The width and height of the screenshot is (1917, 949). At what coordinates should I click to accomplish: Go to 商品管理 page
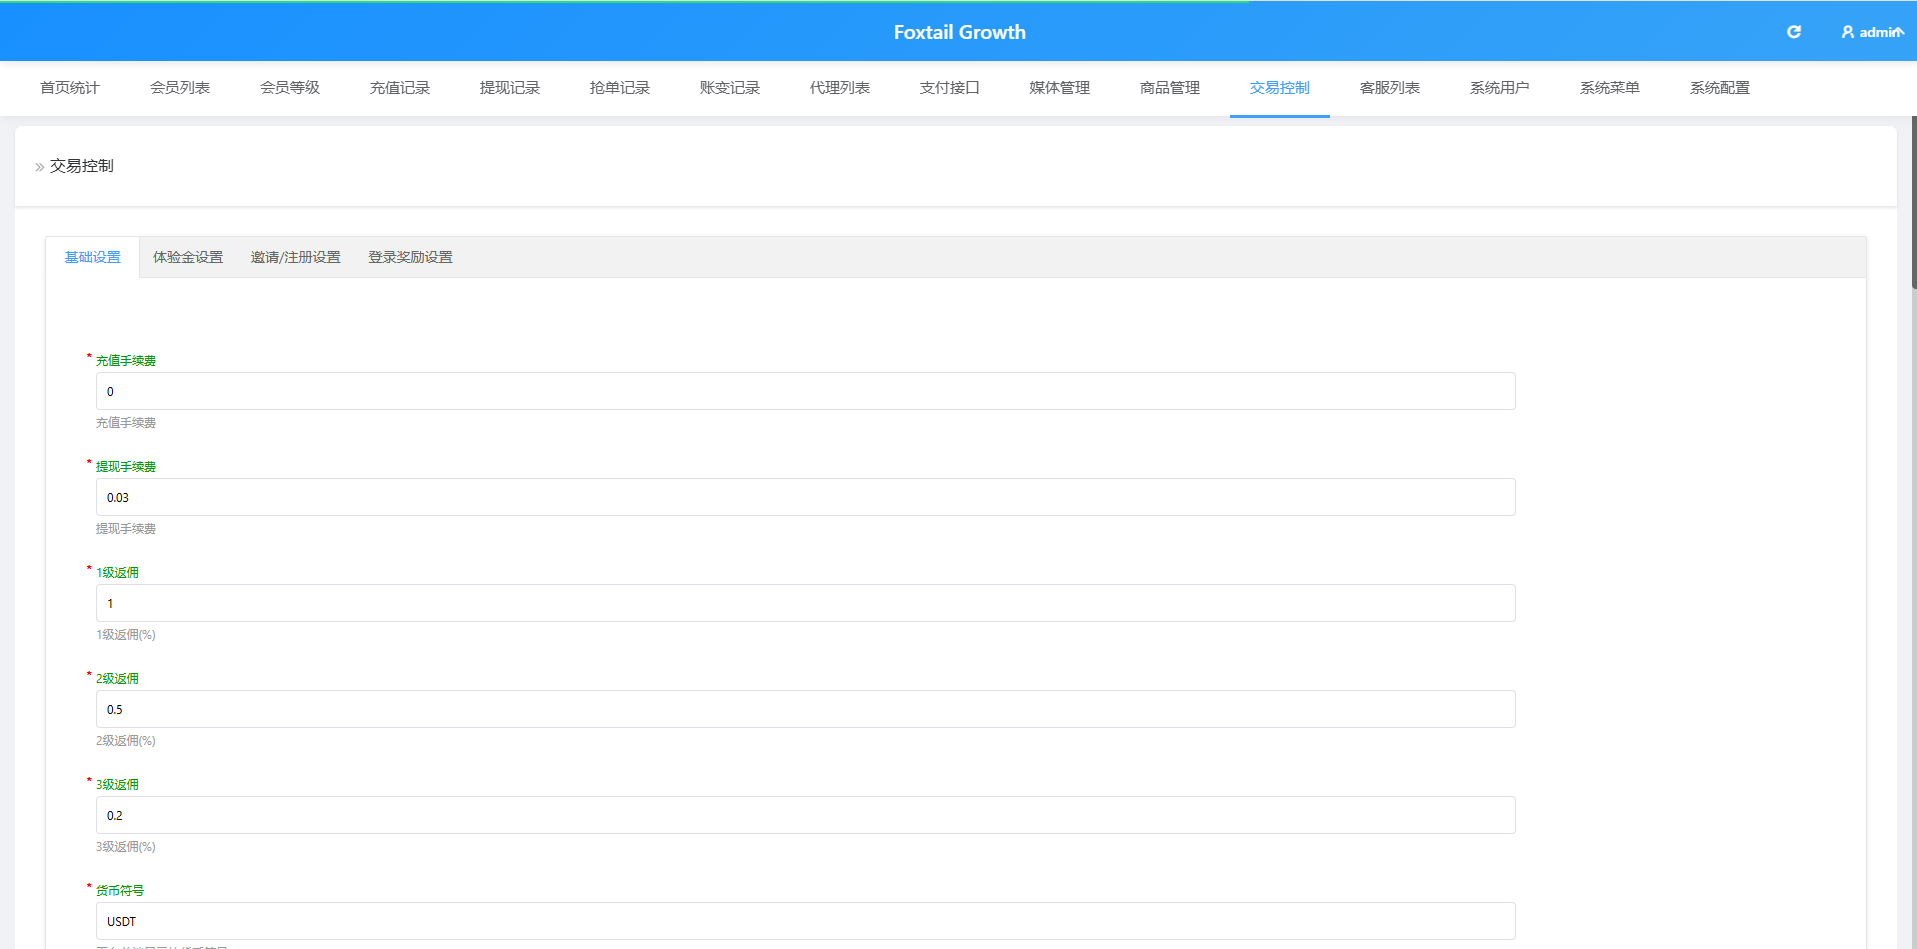coord(1170,88)
